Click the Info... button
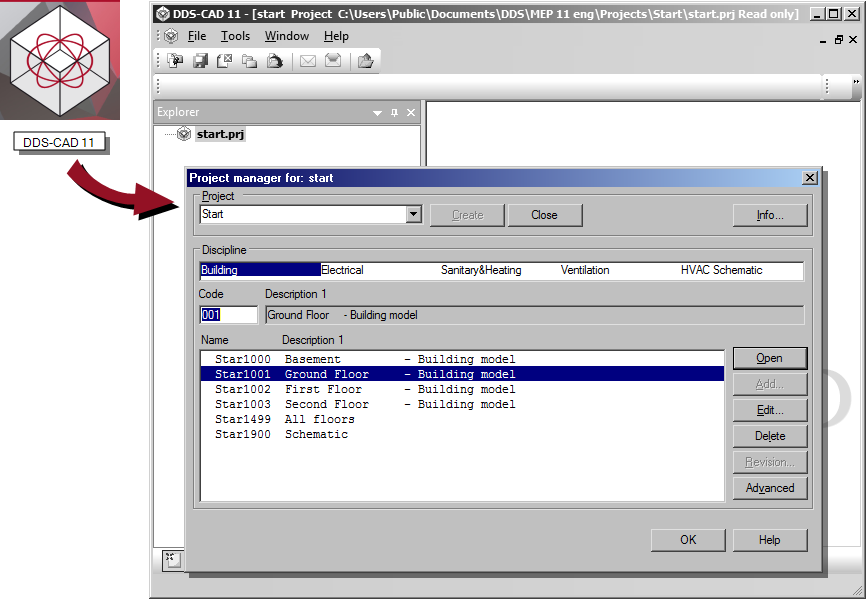The image size is (866, 600). click(x=769, y=215)
